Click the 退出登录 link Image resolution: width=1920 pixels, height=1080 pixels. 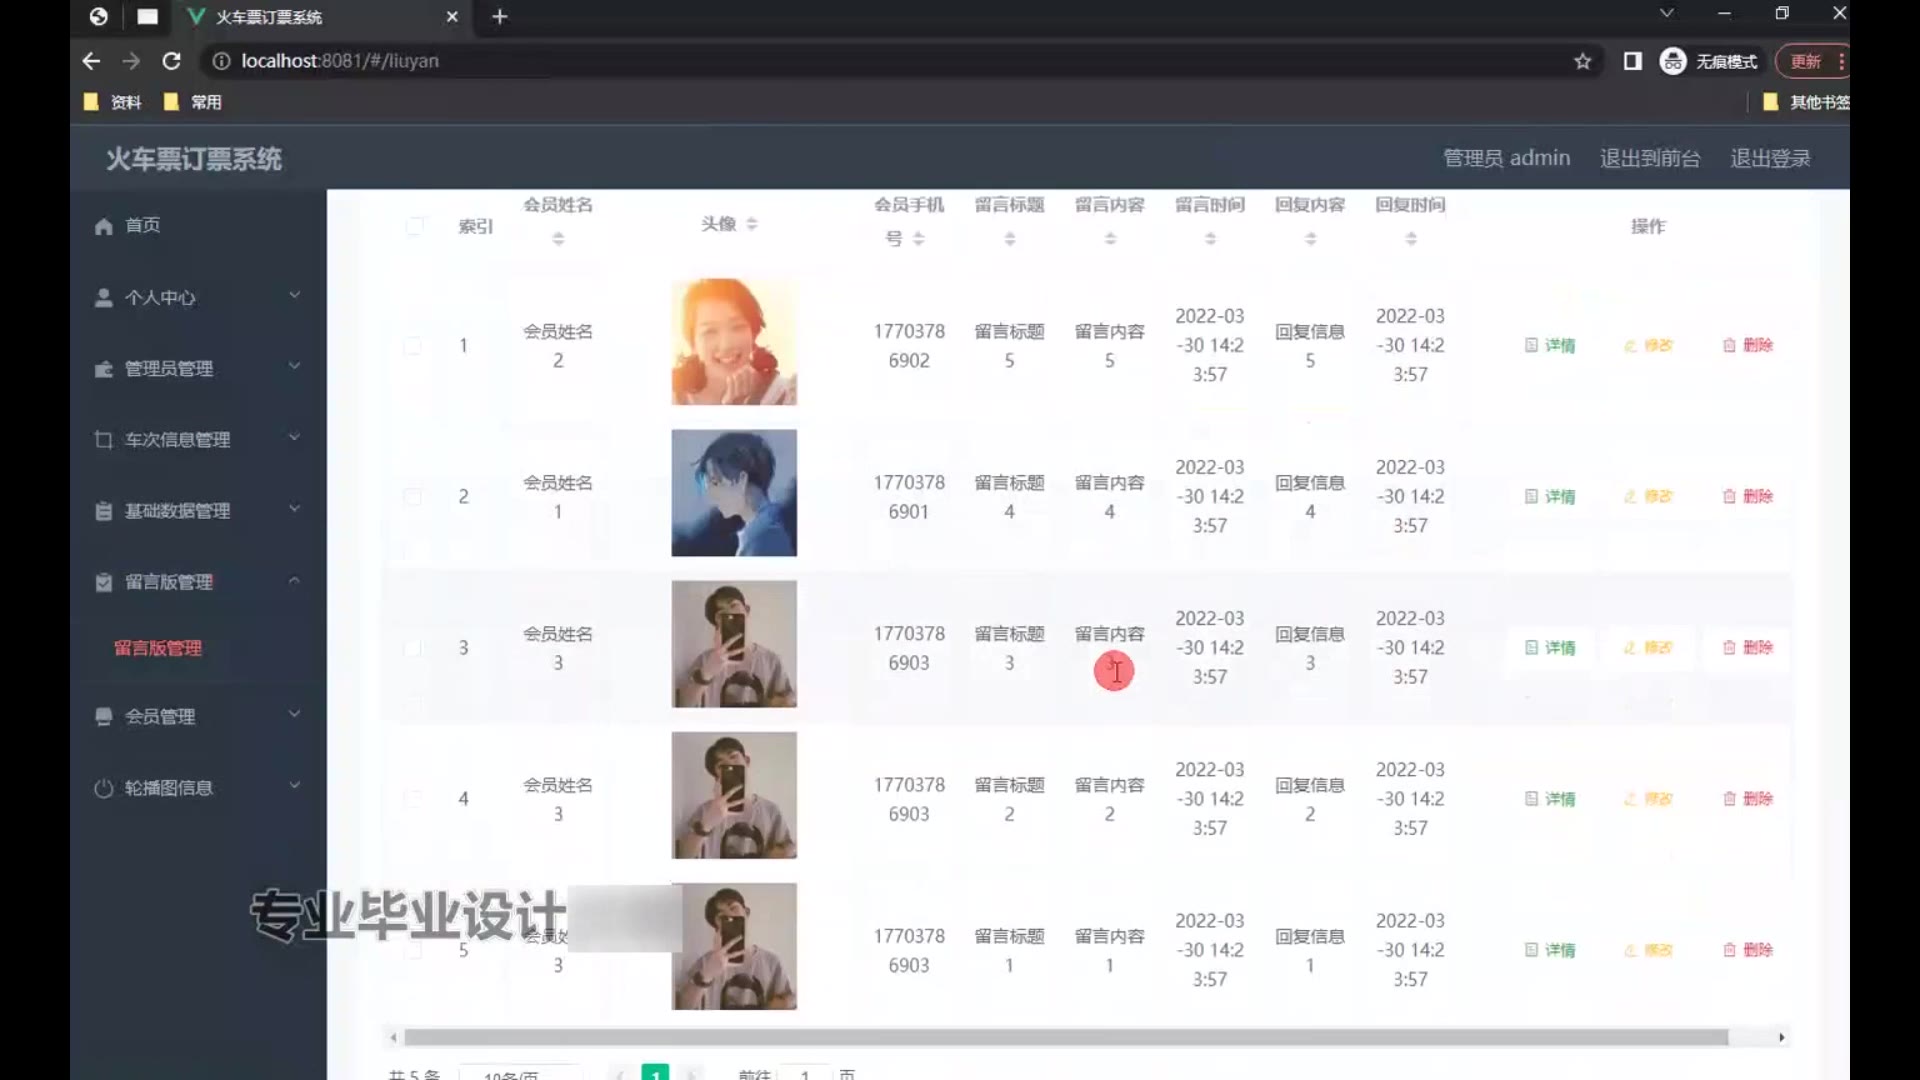[1770, 158]
